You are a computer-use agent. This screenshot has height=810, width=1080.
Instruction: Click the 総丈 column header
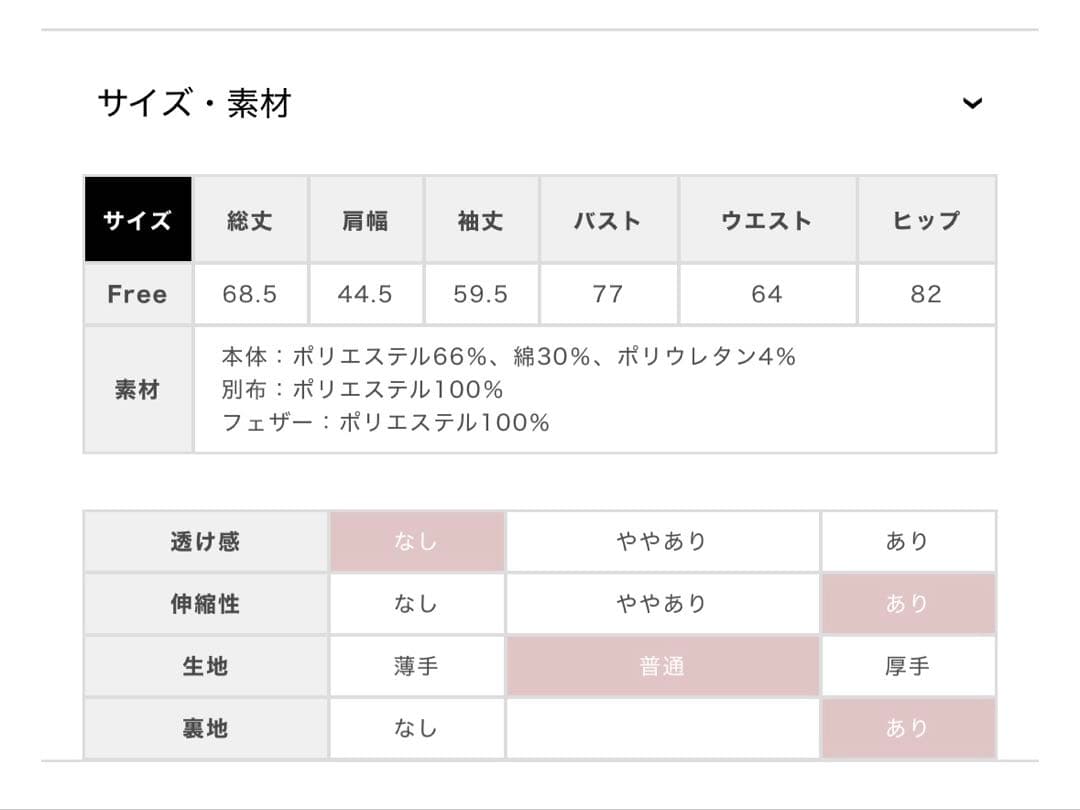(250, 220)
